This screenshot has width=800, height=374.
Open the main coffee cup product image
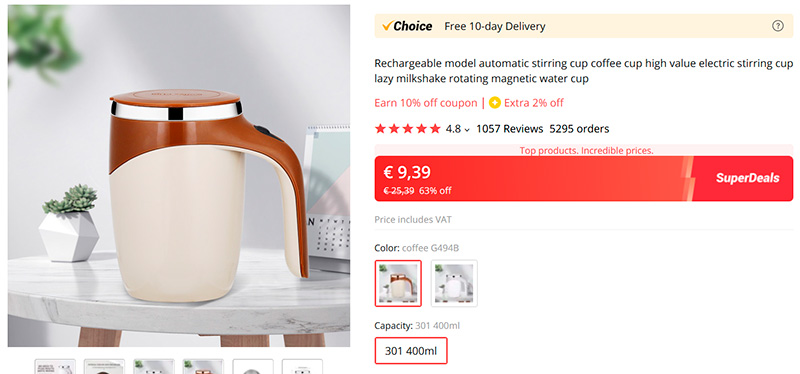(x=179, y=176)
